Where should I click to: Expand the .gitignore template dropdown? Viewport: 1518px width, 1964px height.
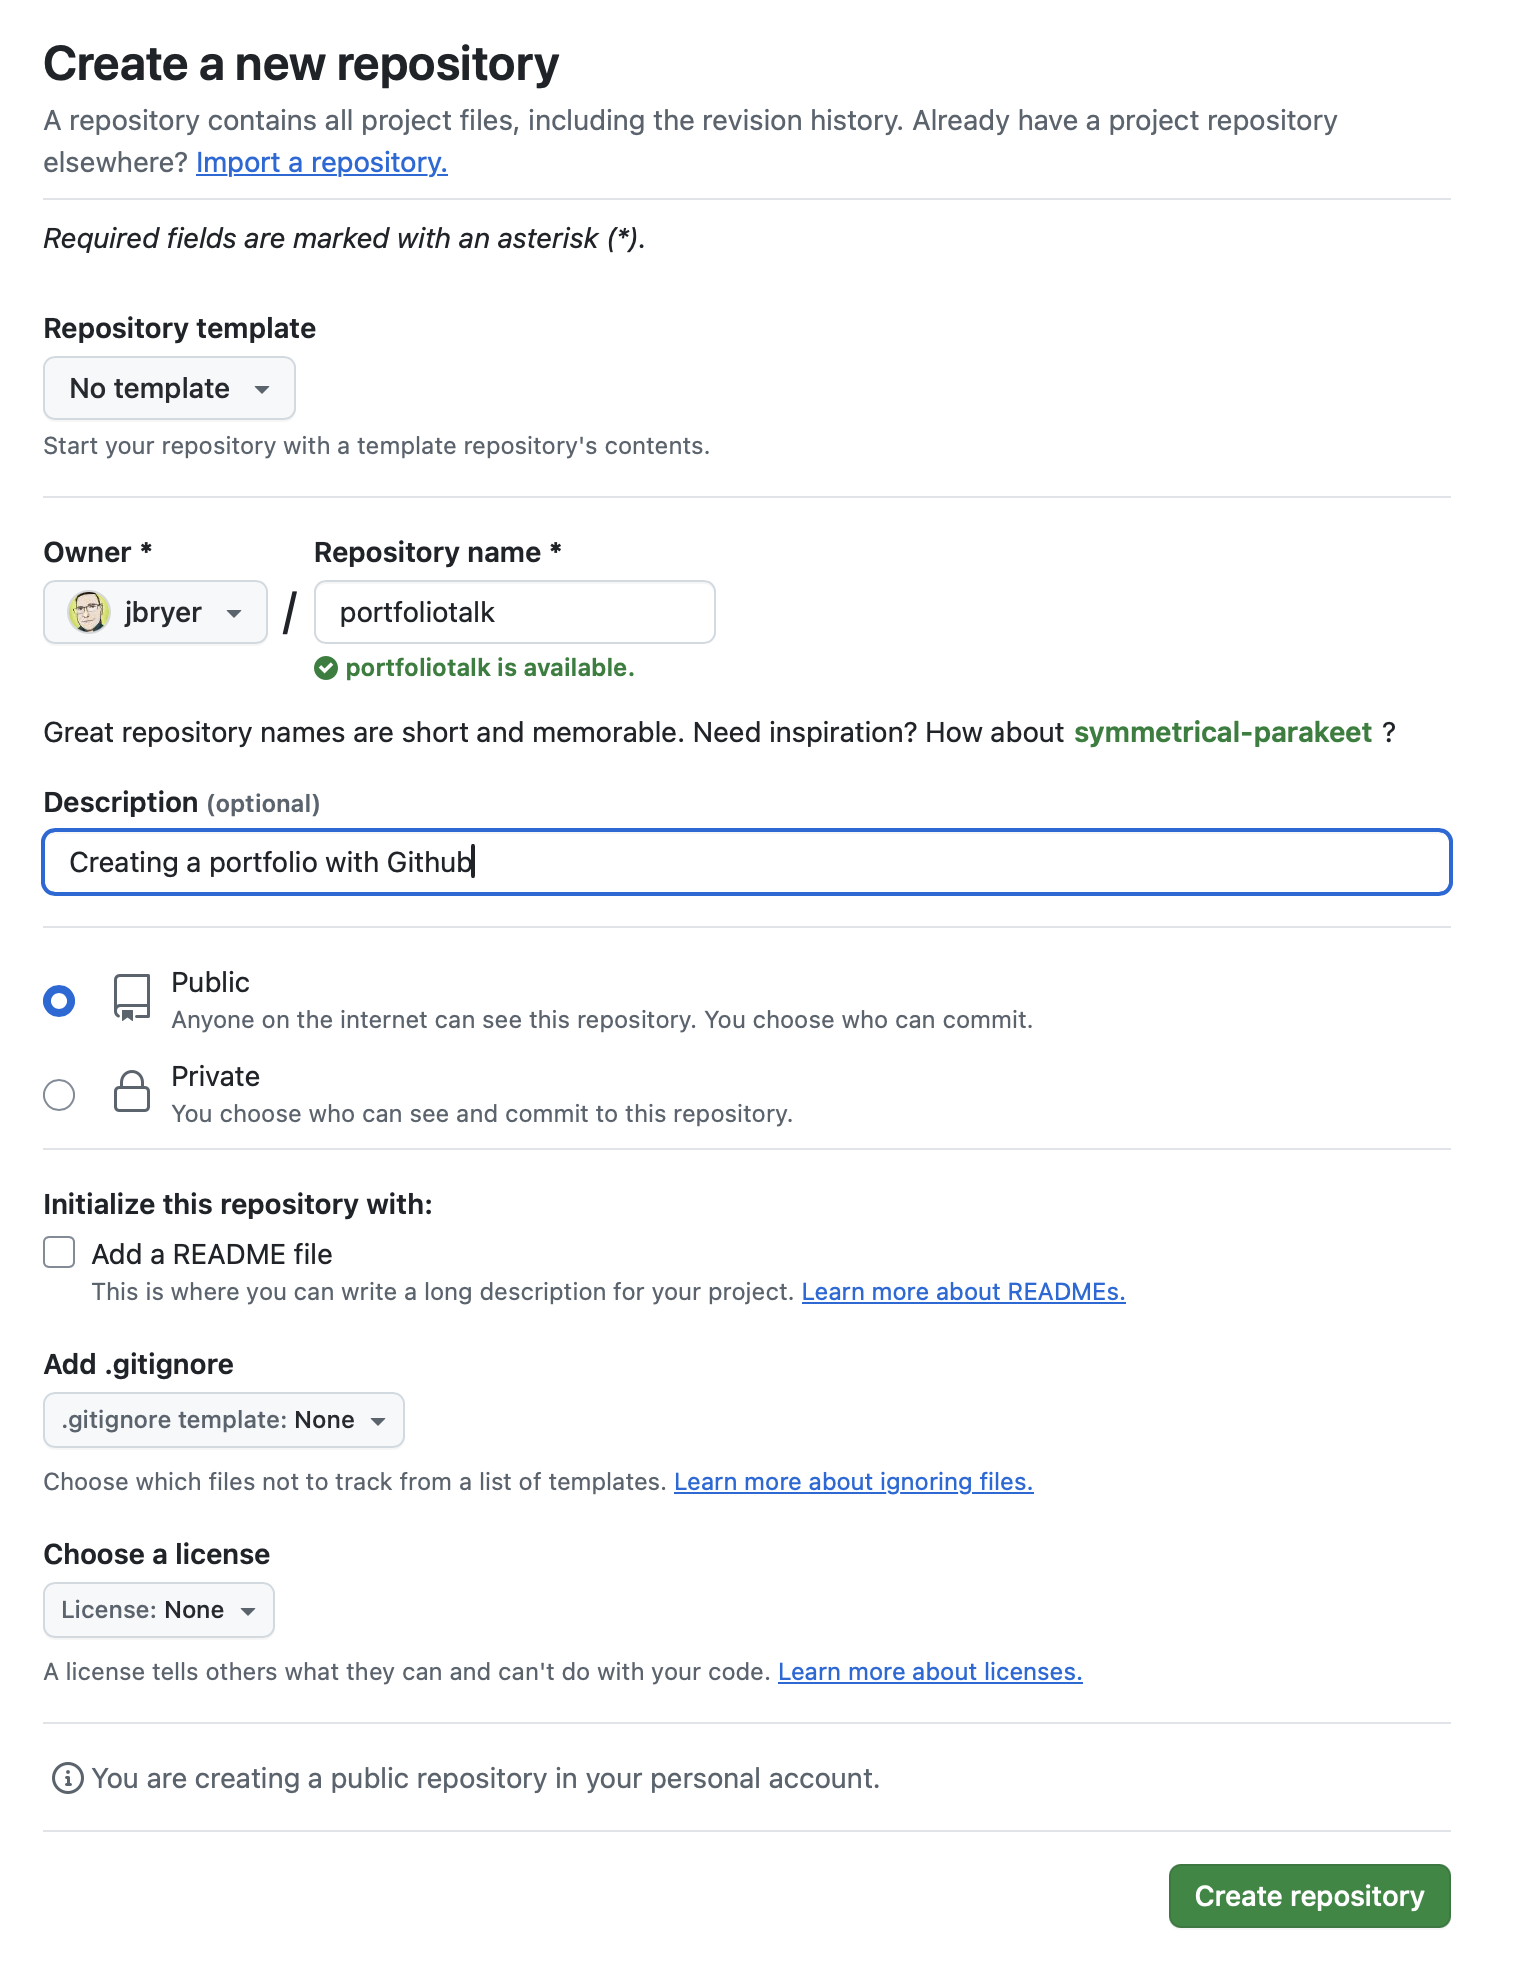[223, 1420]
